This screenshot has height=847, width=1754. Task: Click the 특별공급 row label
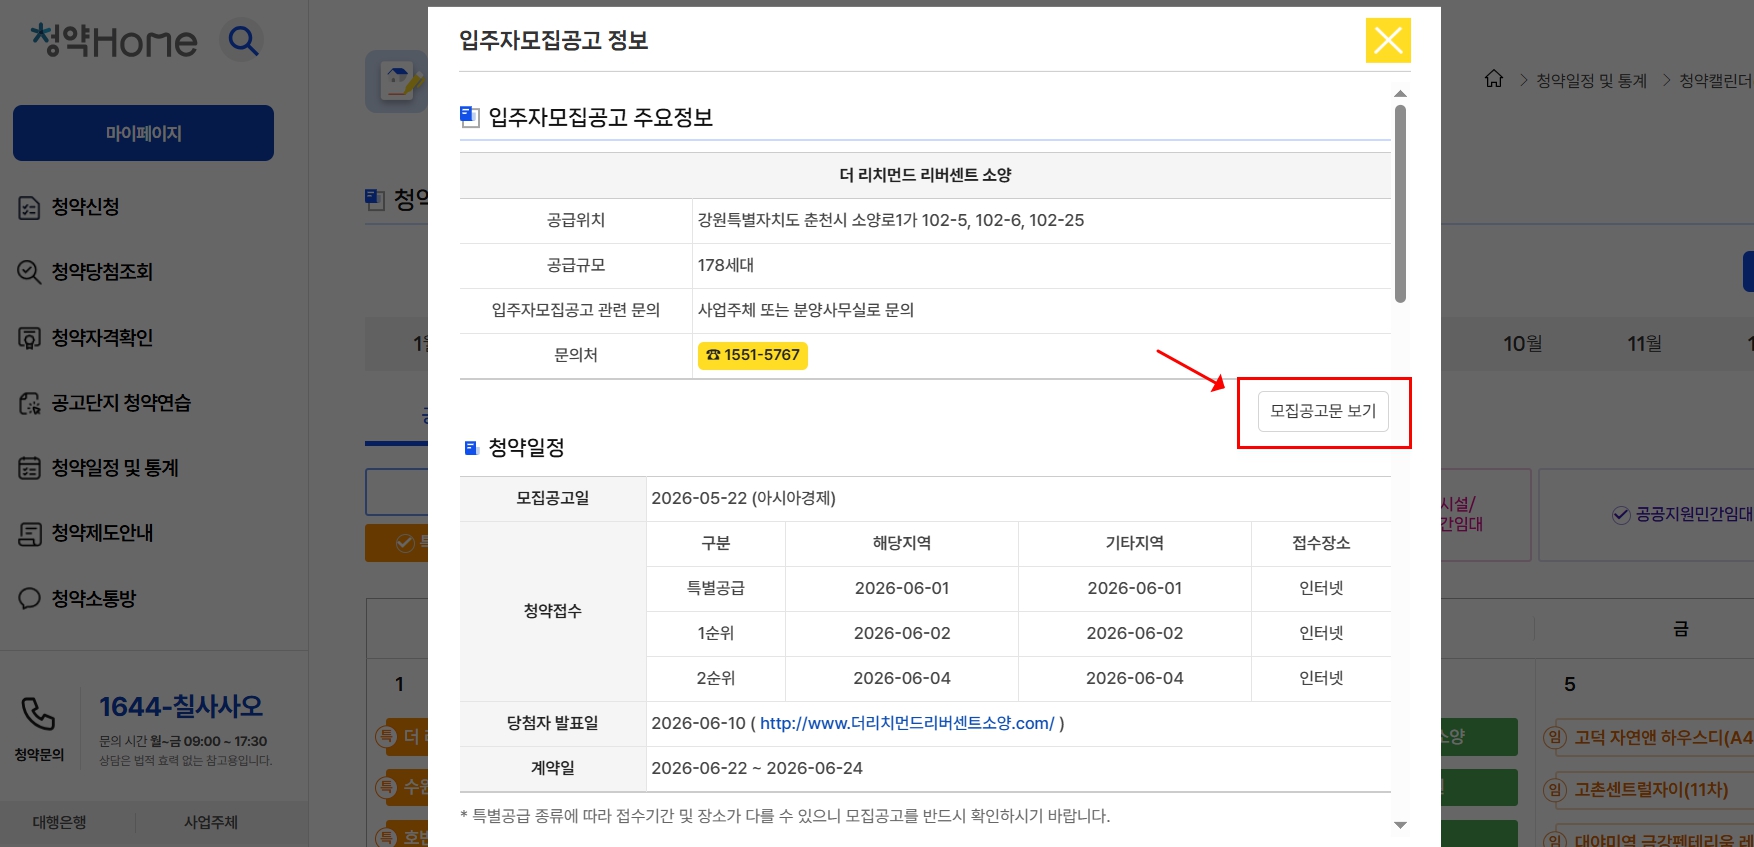[x=715, y=588]
